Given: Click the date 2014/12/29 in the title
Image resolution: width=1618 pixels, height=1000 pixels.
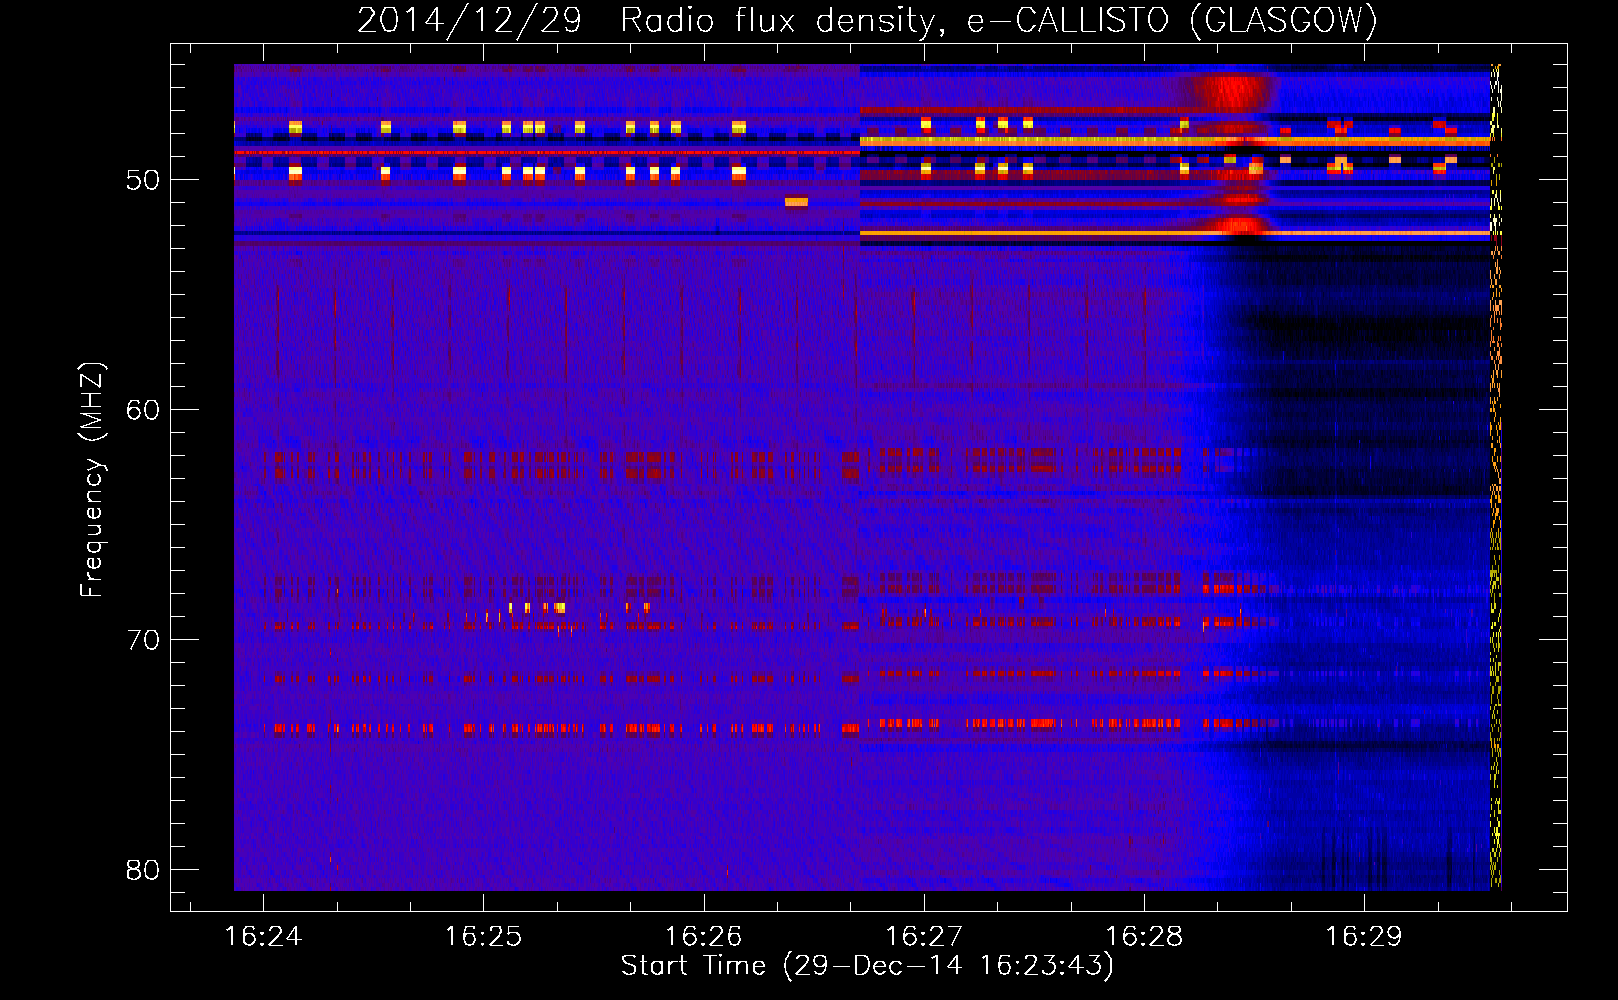Looking at the screenshot, I should click(x=469, y=20).
